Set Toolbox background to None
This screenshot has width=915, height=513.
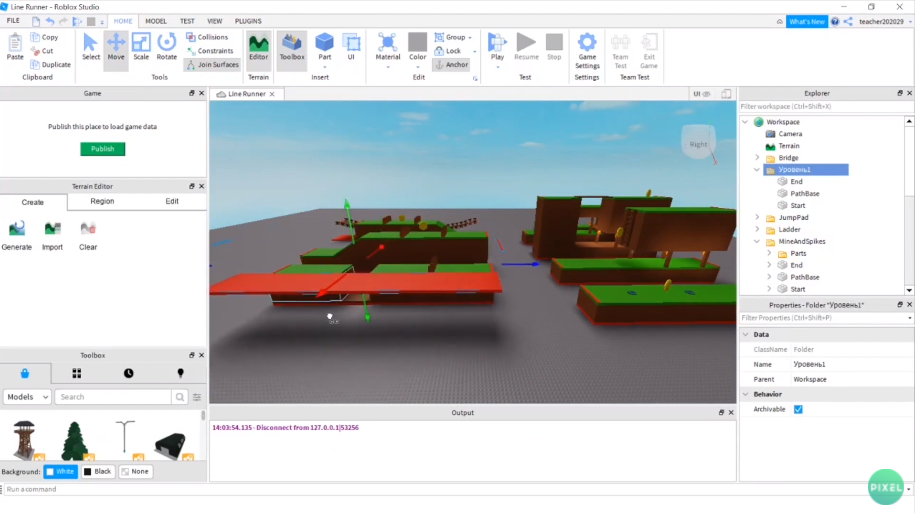pyautogui.click(x=135, y=472)
